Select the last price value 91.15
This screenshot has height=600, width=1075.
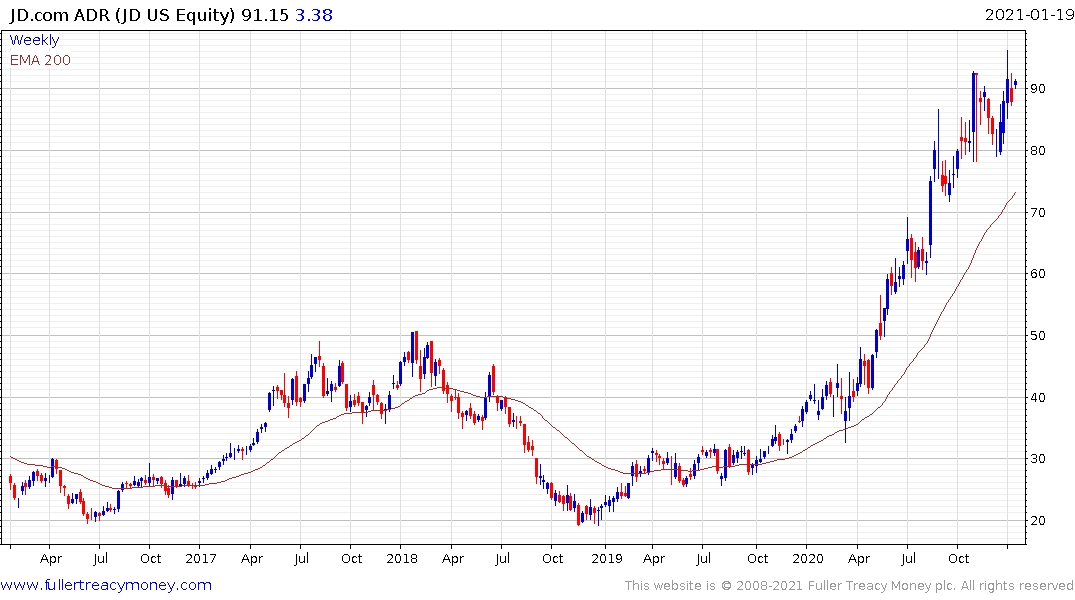click(x=265, y=15)
